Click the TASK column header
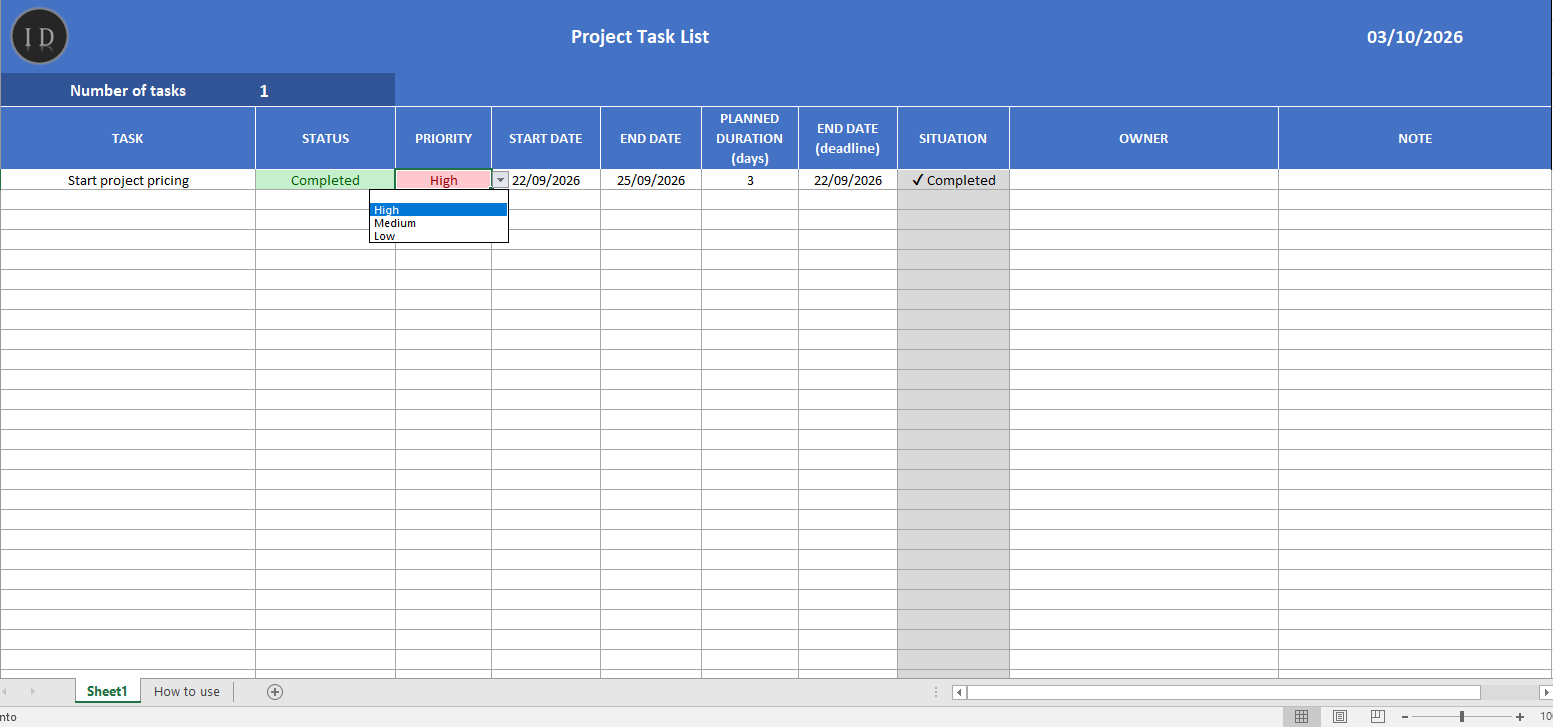 pyautogui.click(x=128, y=138)
